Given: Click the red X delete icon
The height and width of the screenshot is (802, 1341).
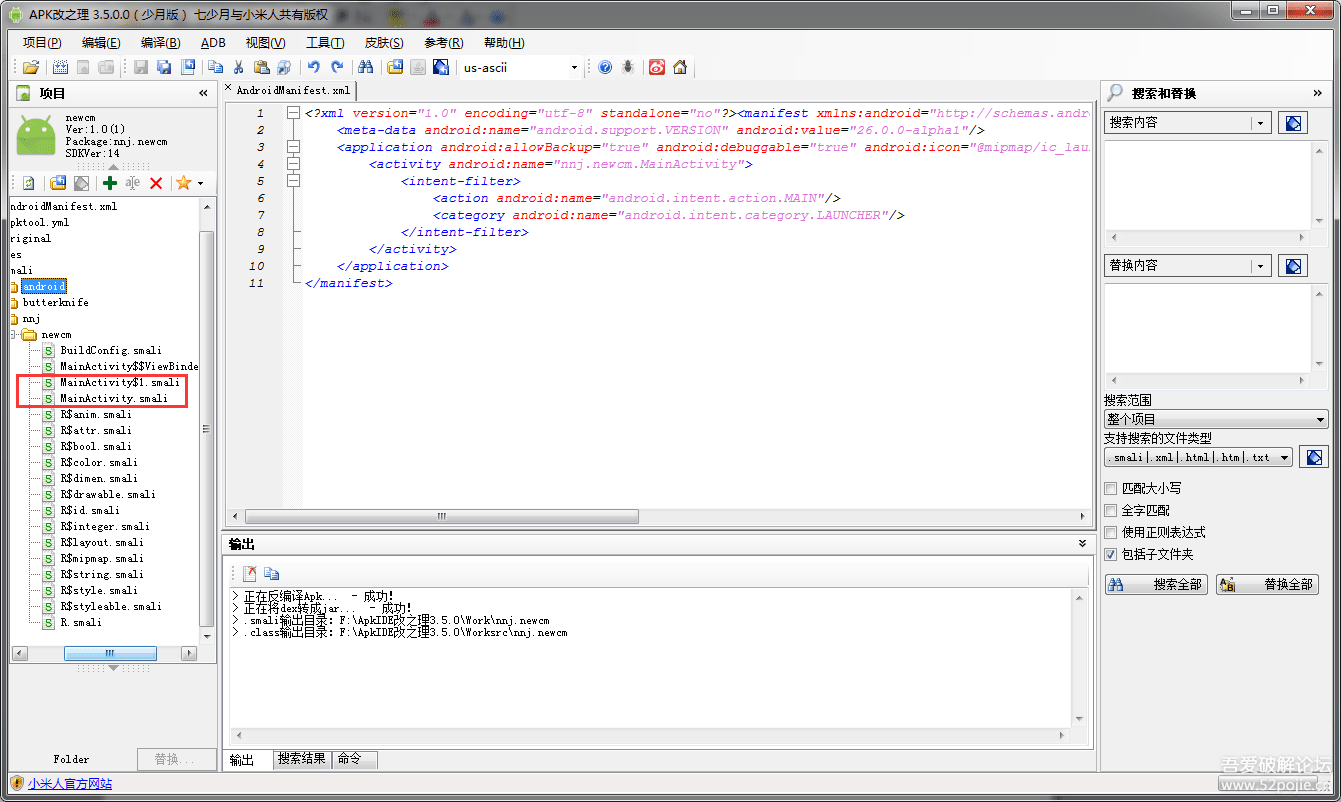Looking at the screenshot, I should click(x=156, y=183).
